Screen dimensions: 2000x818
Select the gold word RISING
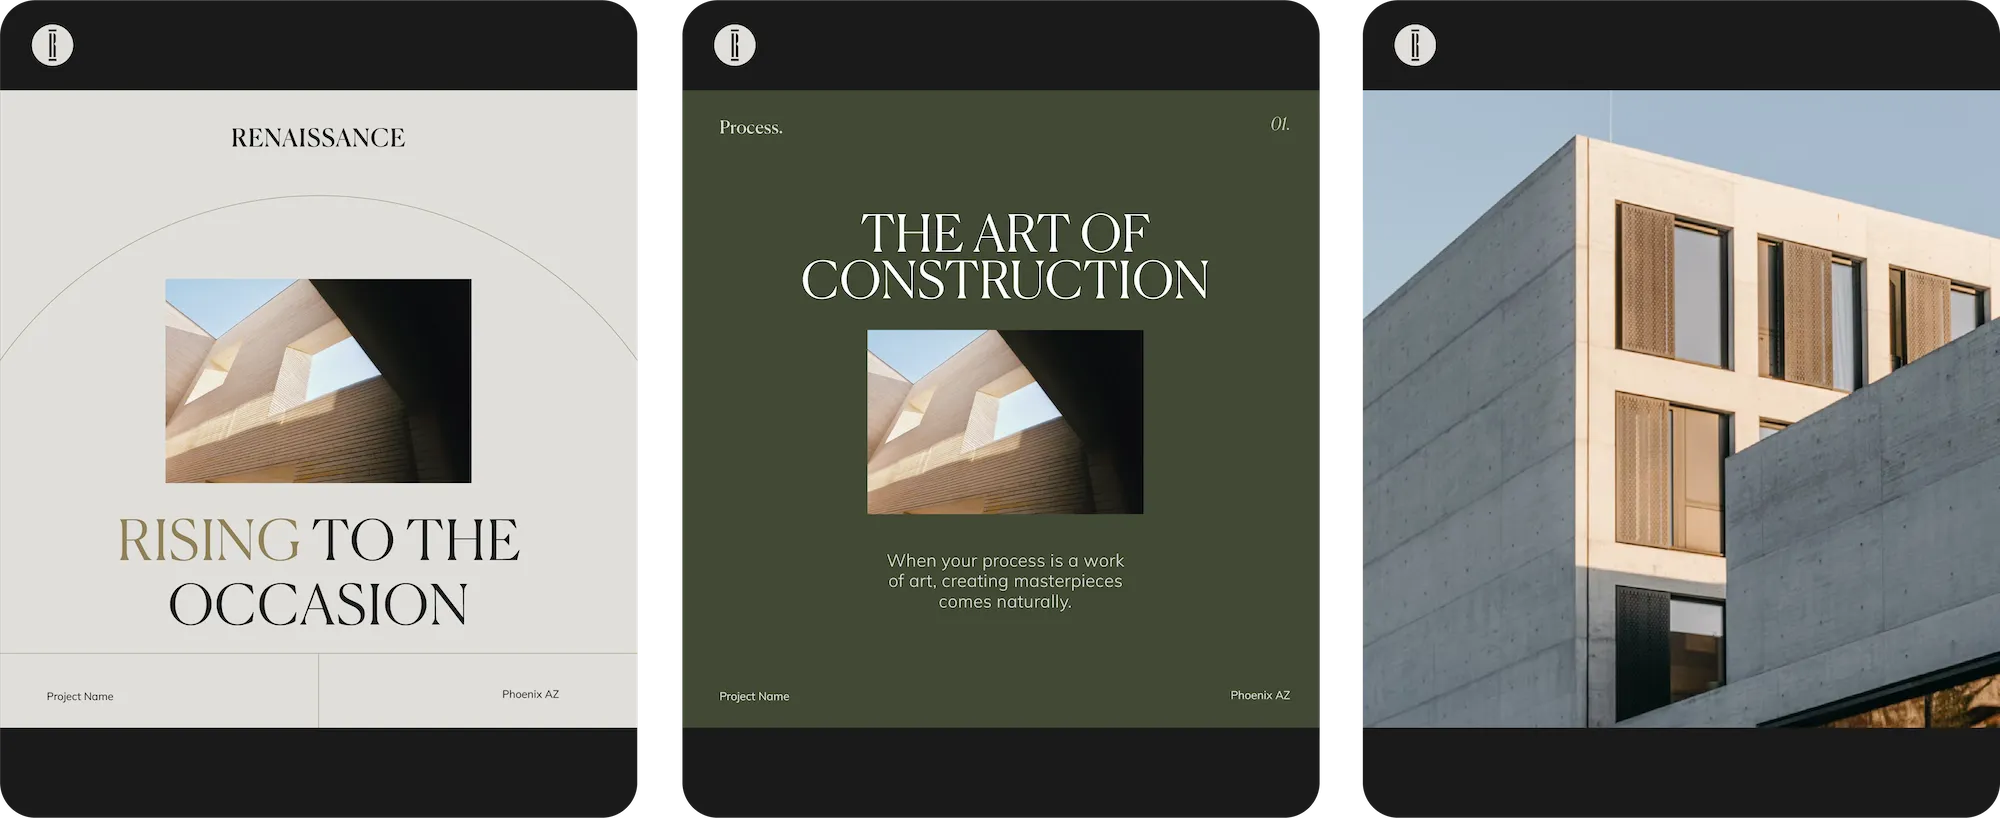click(209, 540)
